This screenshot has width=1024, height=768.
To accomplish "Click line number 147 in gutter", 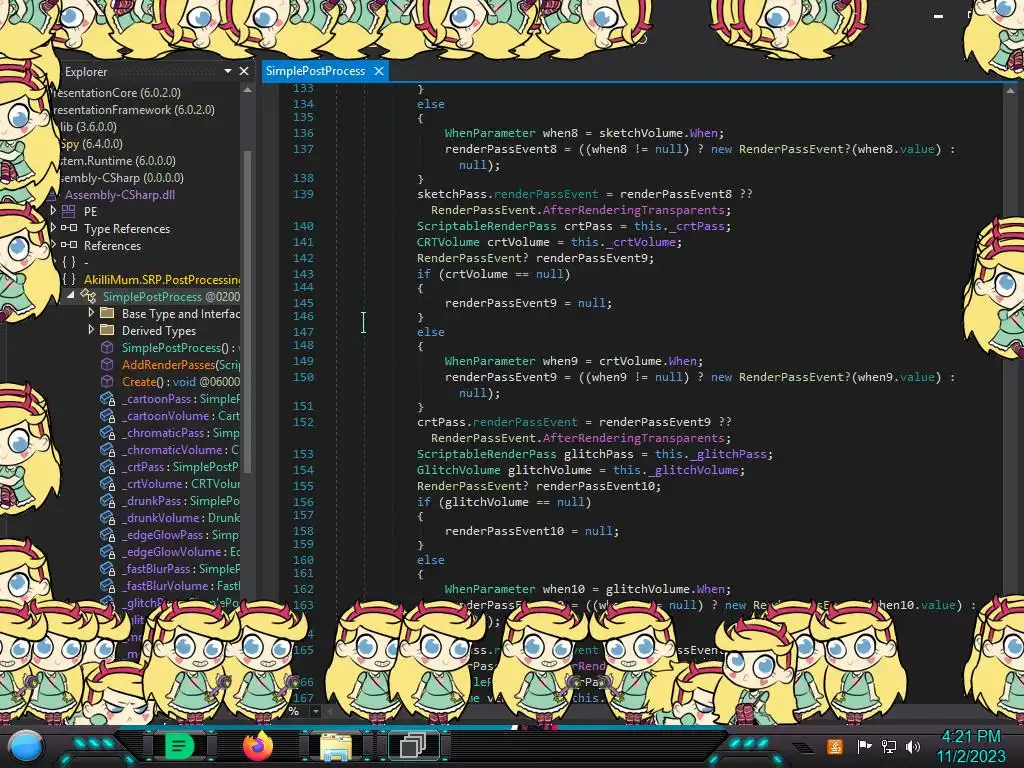I will [303, 331].
